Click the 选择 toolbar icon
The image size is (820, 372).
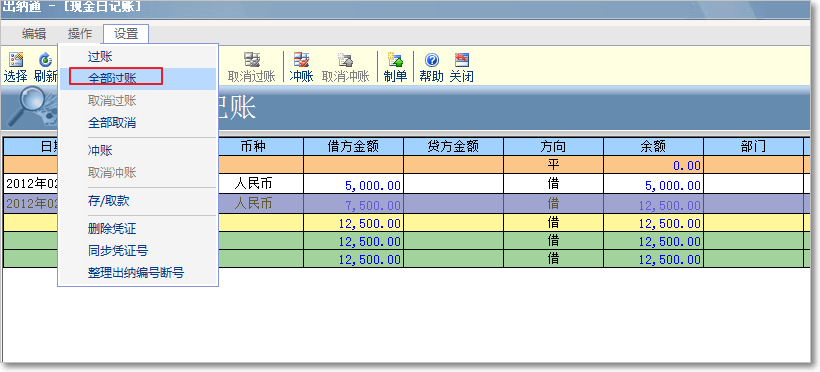pos(16,67)
